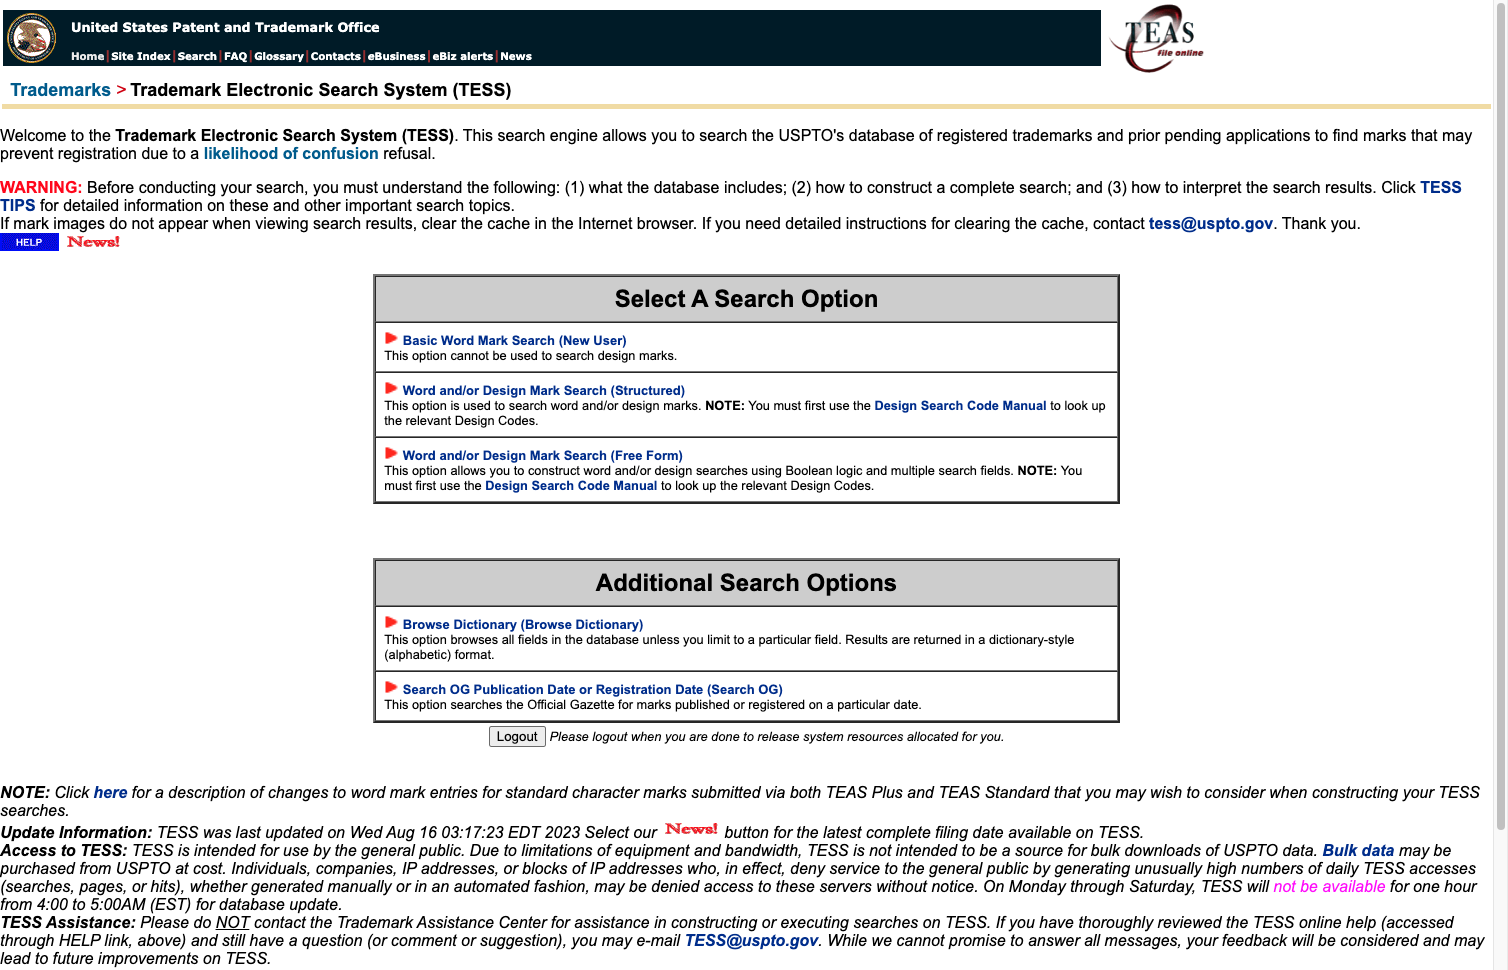Open the TEAS file online logo
The width and height of the screenshot is (1508, 970).
[x=1158, y=39]
